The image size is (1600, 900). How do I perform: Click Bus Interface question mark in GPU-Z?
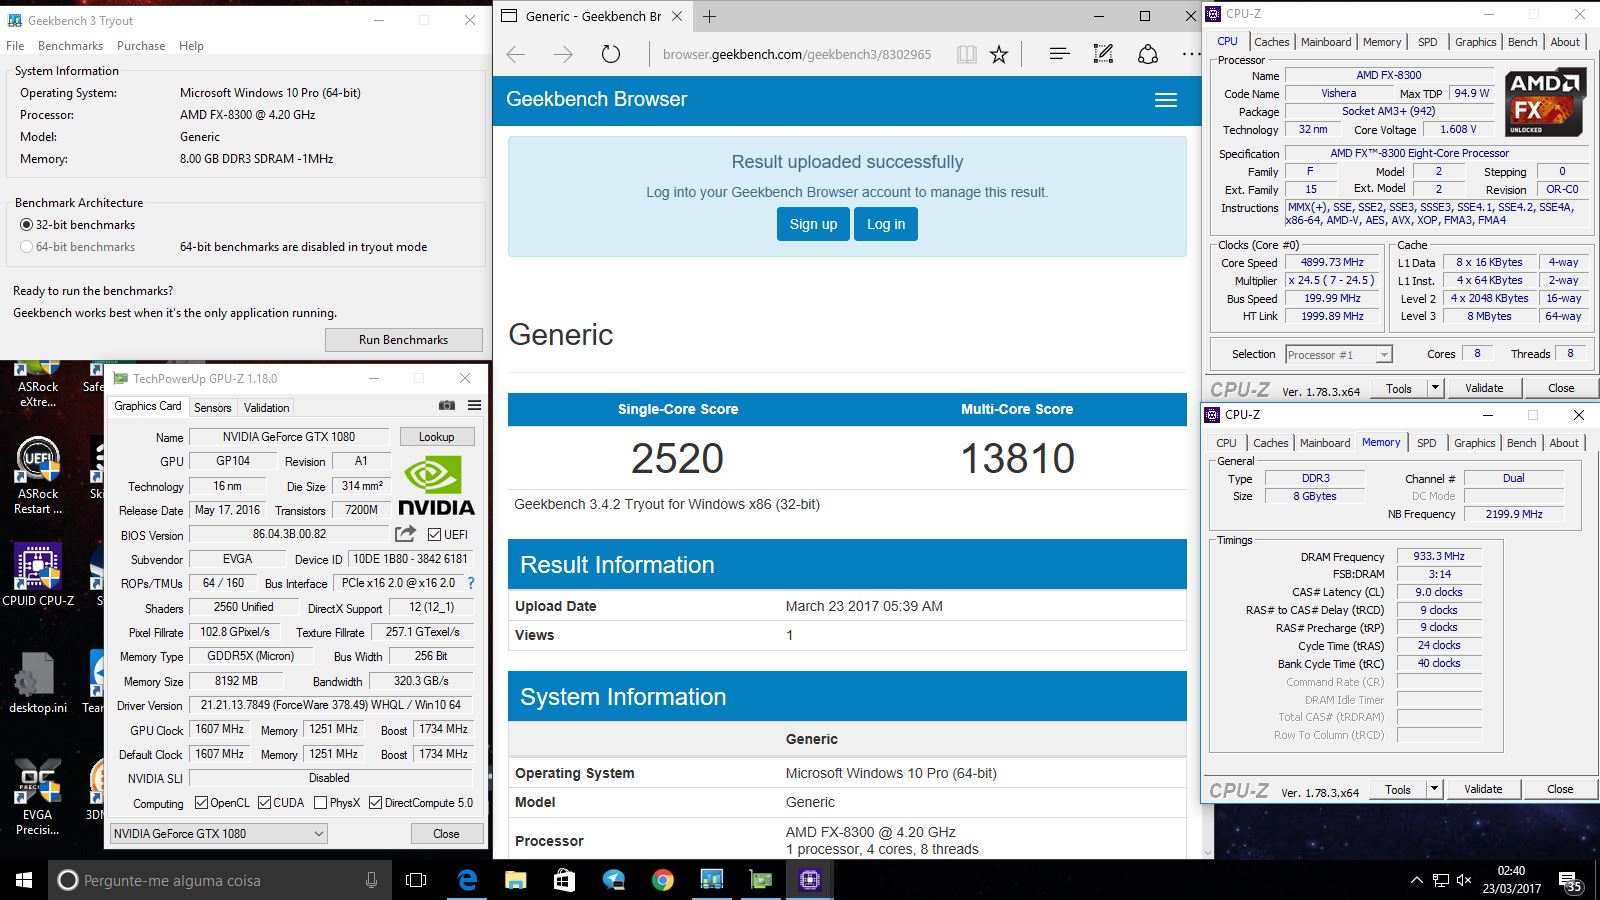pyautogui.click(x=471, y=583)
